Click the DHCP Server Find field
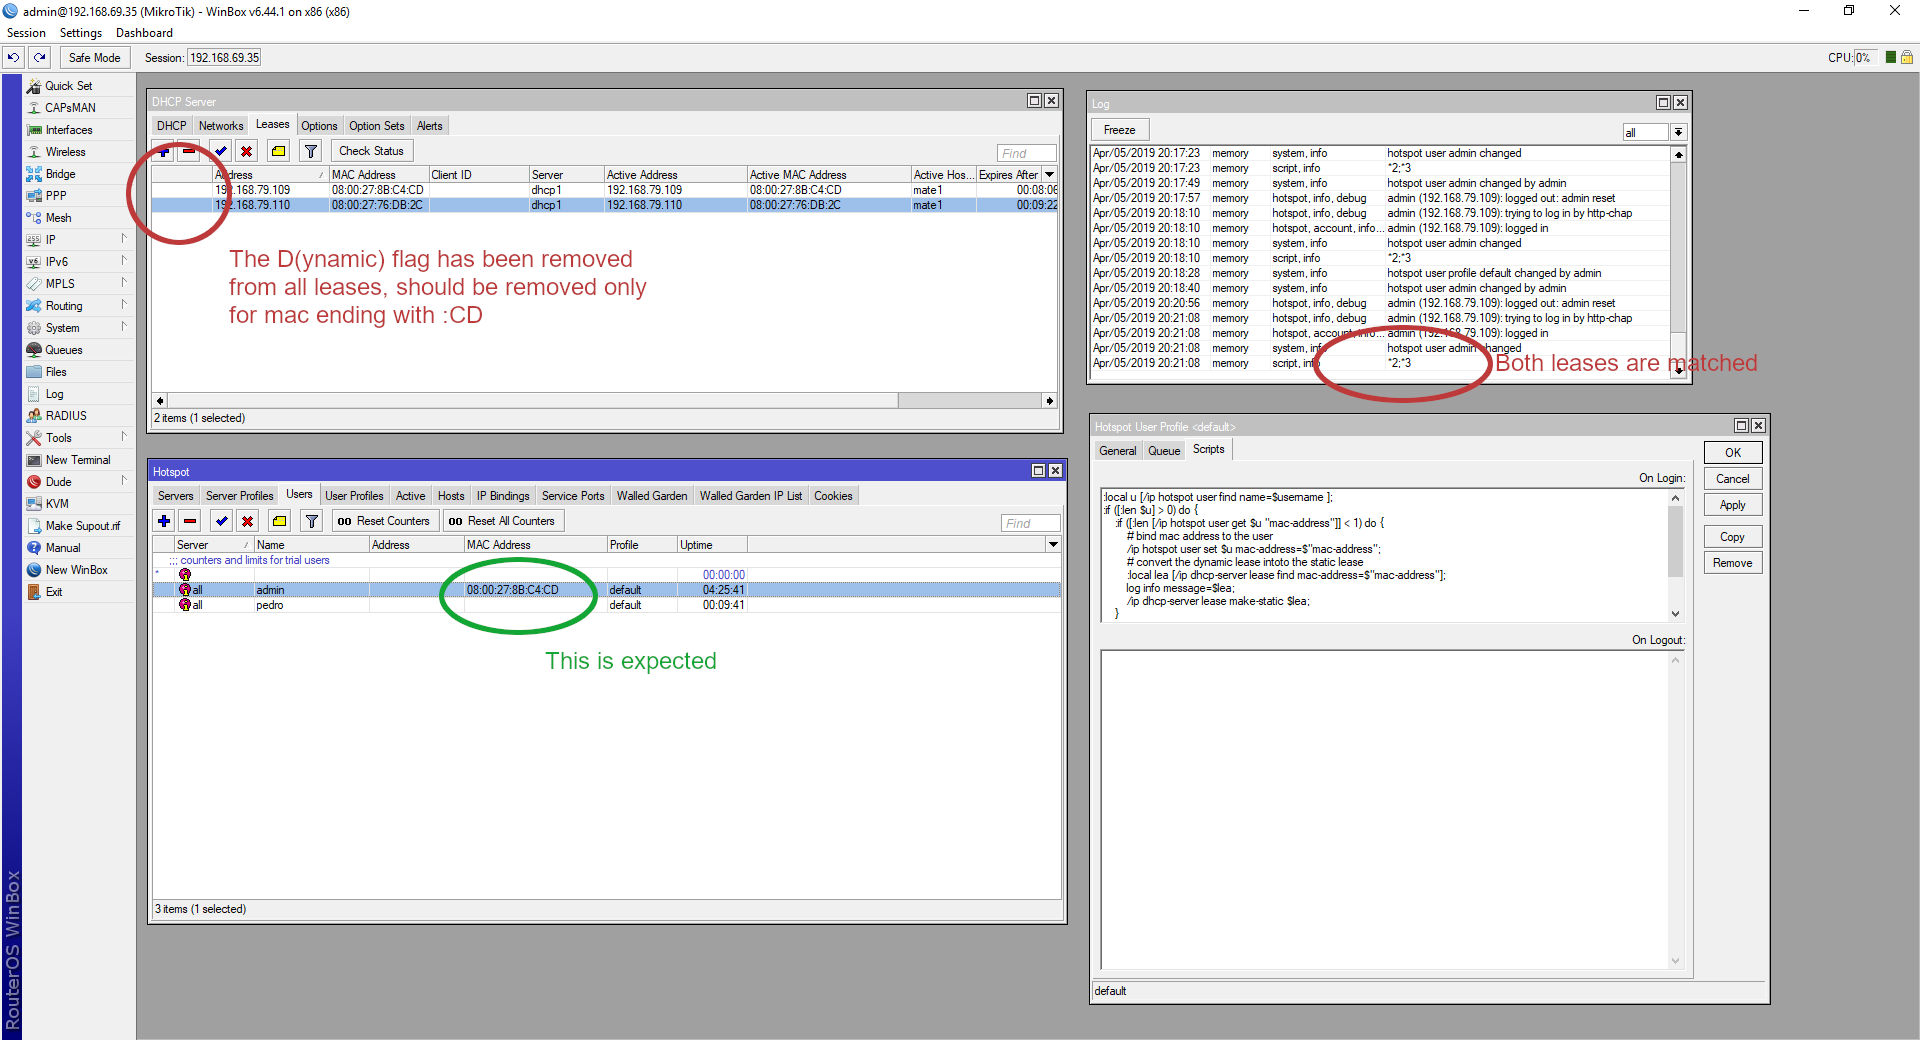Screen dimensions: 1920x1040 click(x=1026, y=153)
